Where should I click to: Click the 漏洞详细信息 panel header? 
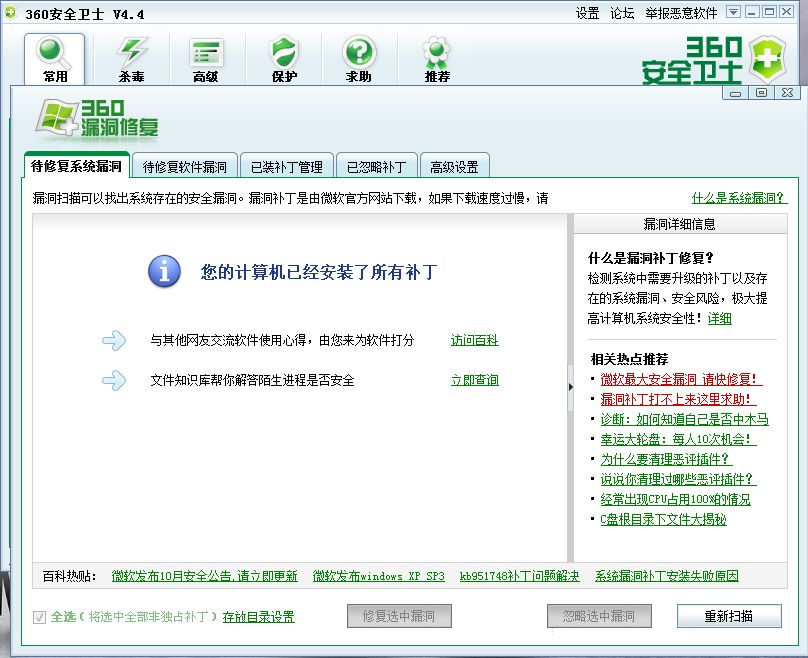(680, 224)
